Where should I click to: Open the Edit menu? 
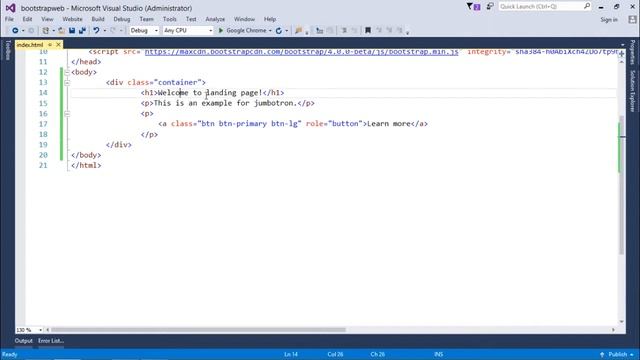point(27,19)
